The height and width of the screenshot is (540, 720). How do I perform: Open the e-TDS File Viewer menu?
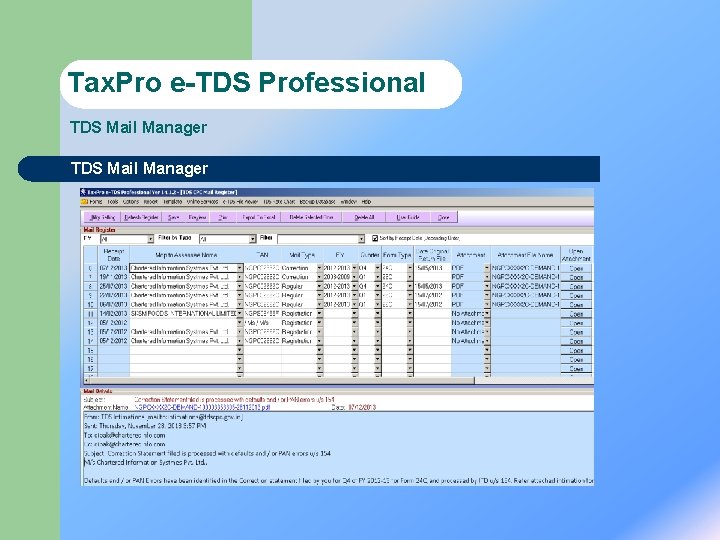(x=241, y=202)
